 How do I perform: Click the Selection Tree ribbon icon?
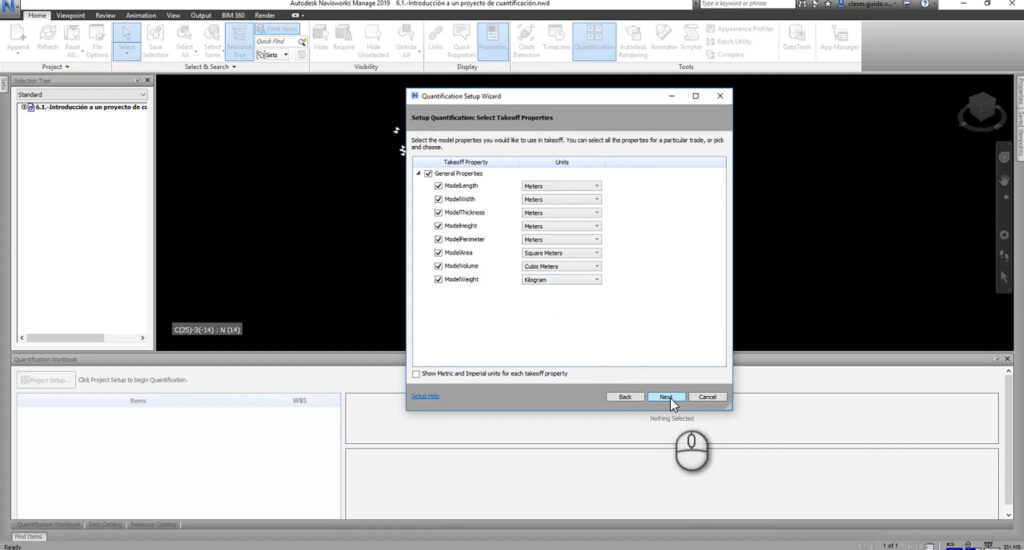(239, 41)
